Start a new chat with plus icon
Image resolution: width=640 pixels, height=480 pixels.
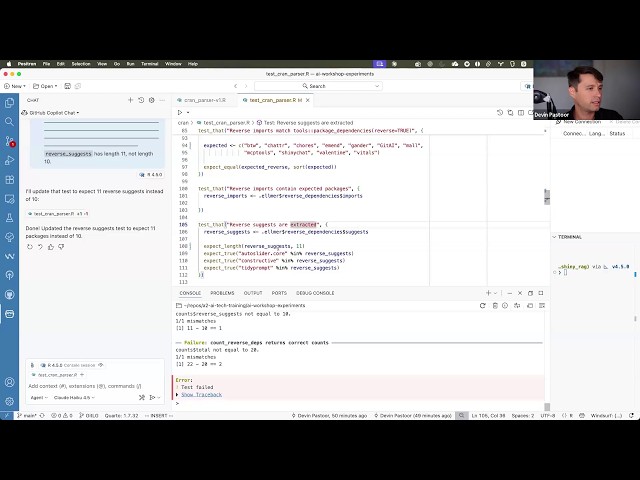(x=131, y=100)
